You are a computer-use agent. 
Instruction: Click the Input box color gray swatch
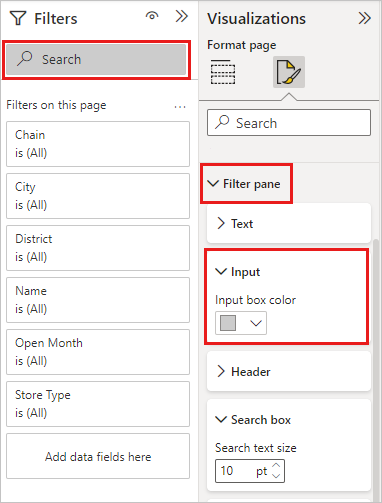[x=228, y=323]
